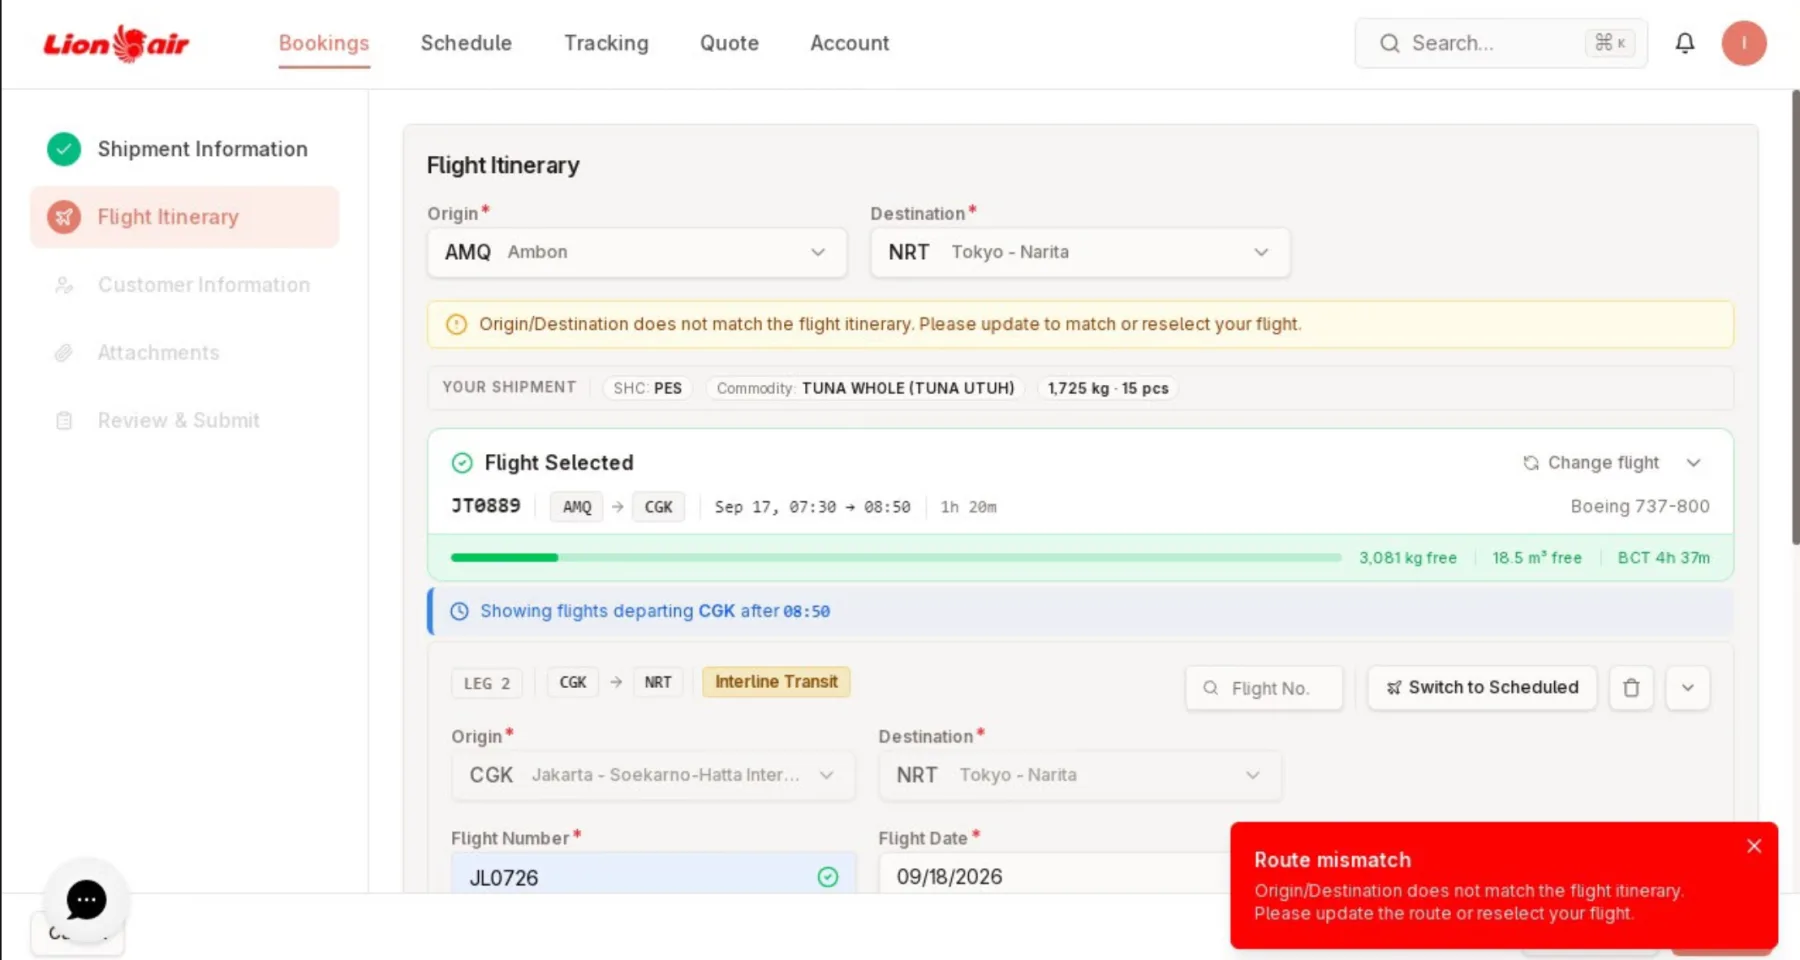This screenshot has height=960, width=1800.
Task: Open the top Origin AMQ Ambon dropdown
Action: tap(637, 252)
